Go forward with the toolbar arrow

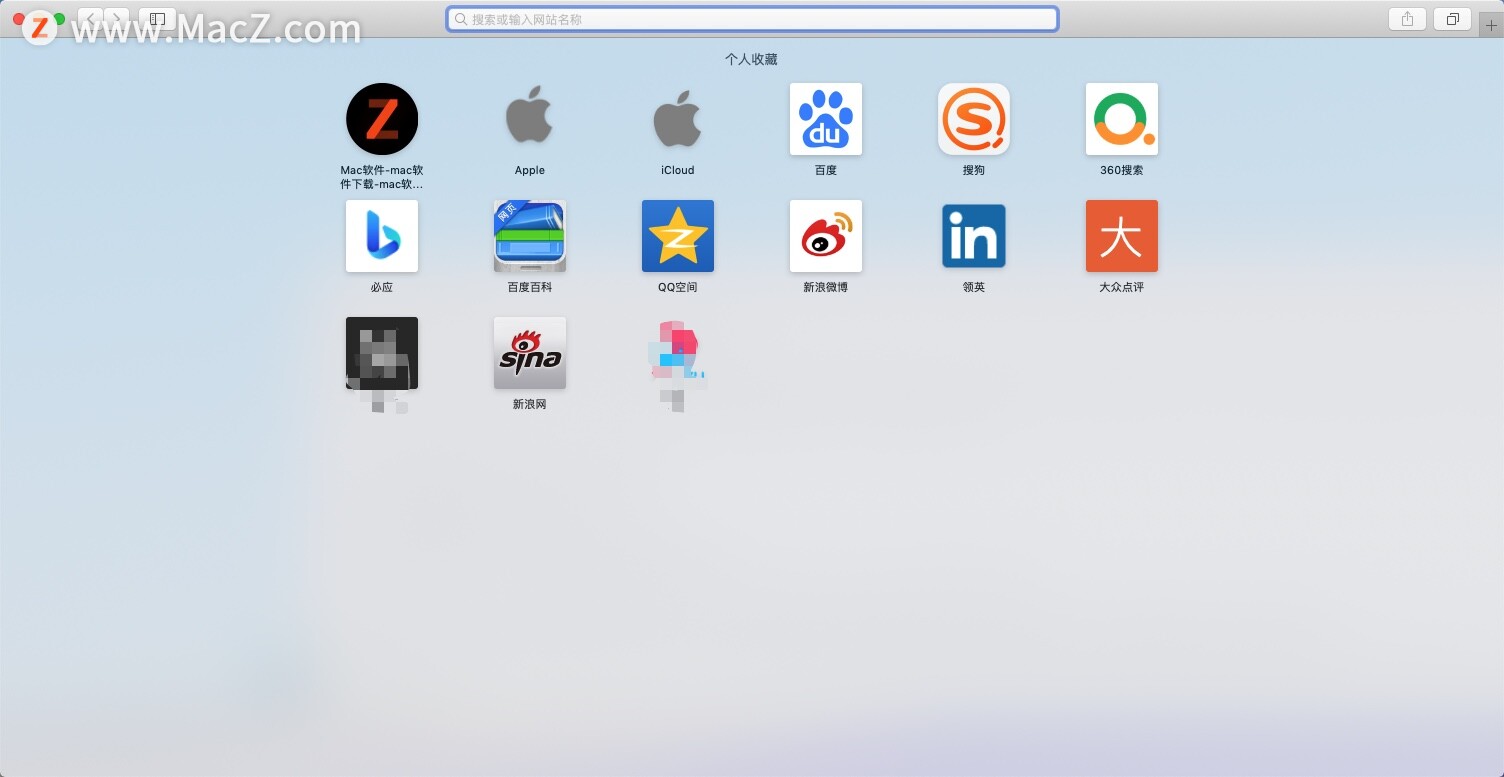click(x=117, y=19)
